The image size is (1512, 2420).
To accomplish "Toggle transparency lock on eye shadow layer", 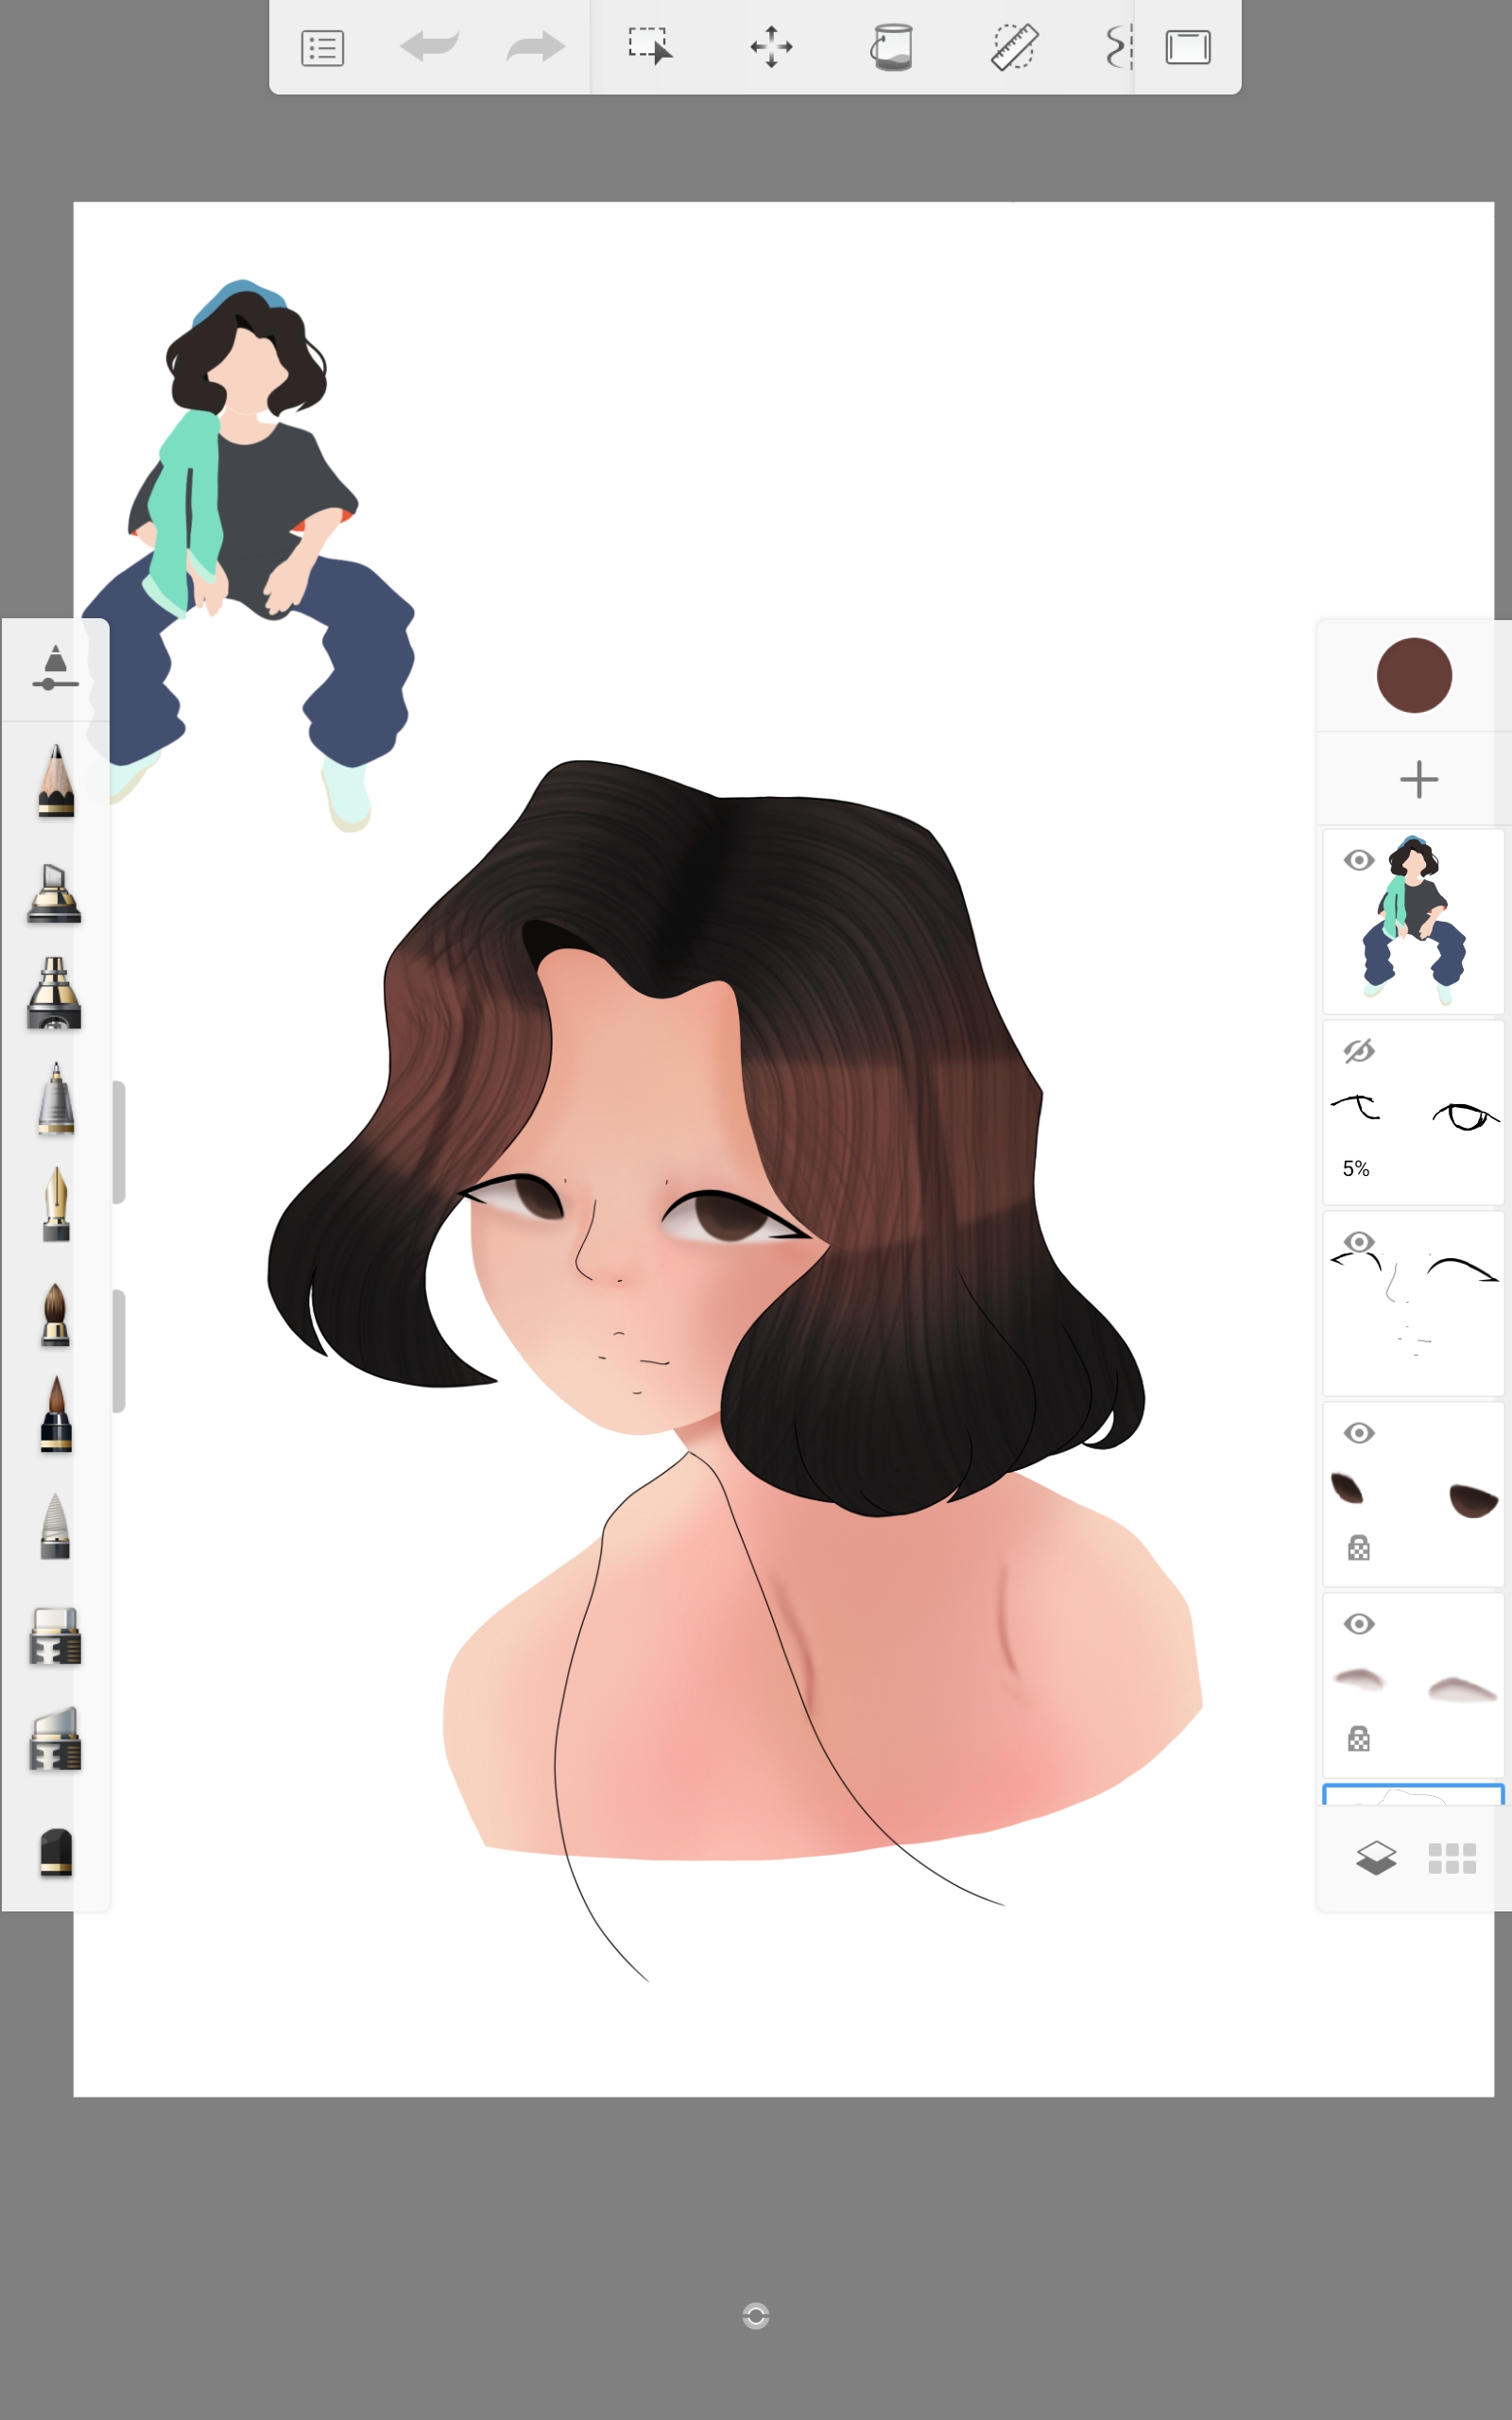I will tap(1358, 1739).
